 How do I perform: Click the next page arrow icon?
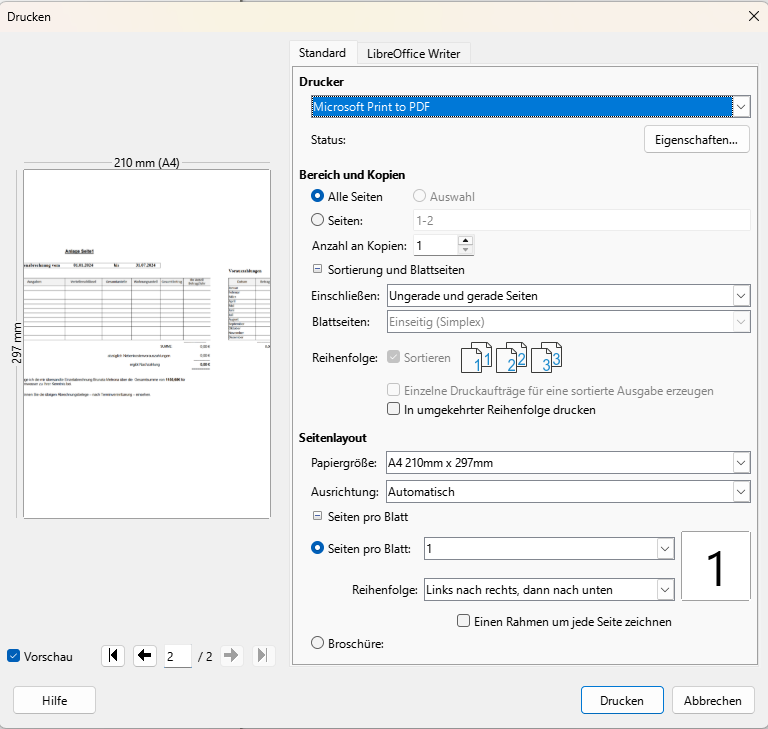tap(231, 656)
